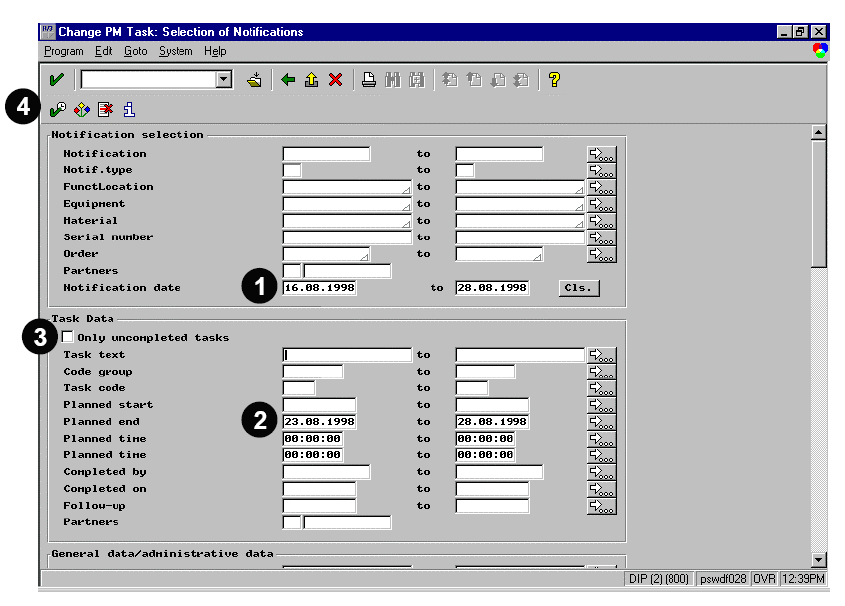Screen dimensions: 845x606
Task: Click the Last Page icon
Action: pos(521,80)
